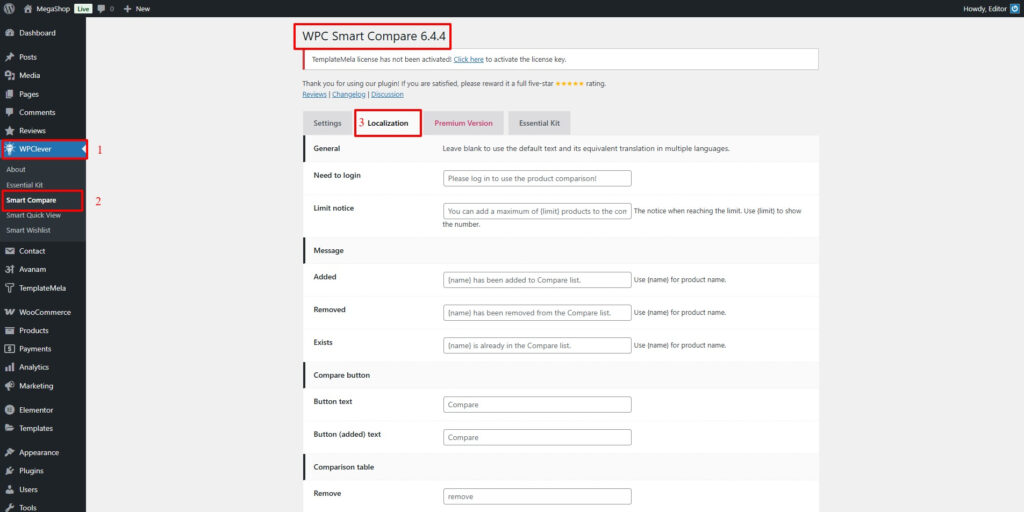Screen dimensions: 1024x512
Task: Click the Plugins plug icon
Action: (x=10, y=471)
